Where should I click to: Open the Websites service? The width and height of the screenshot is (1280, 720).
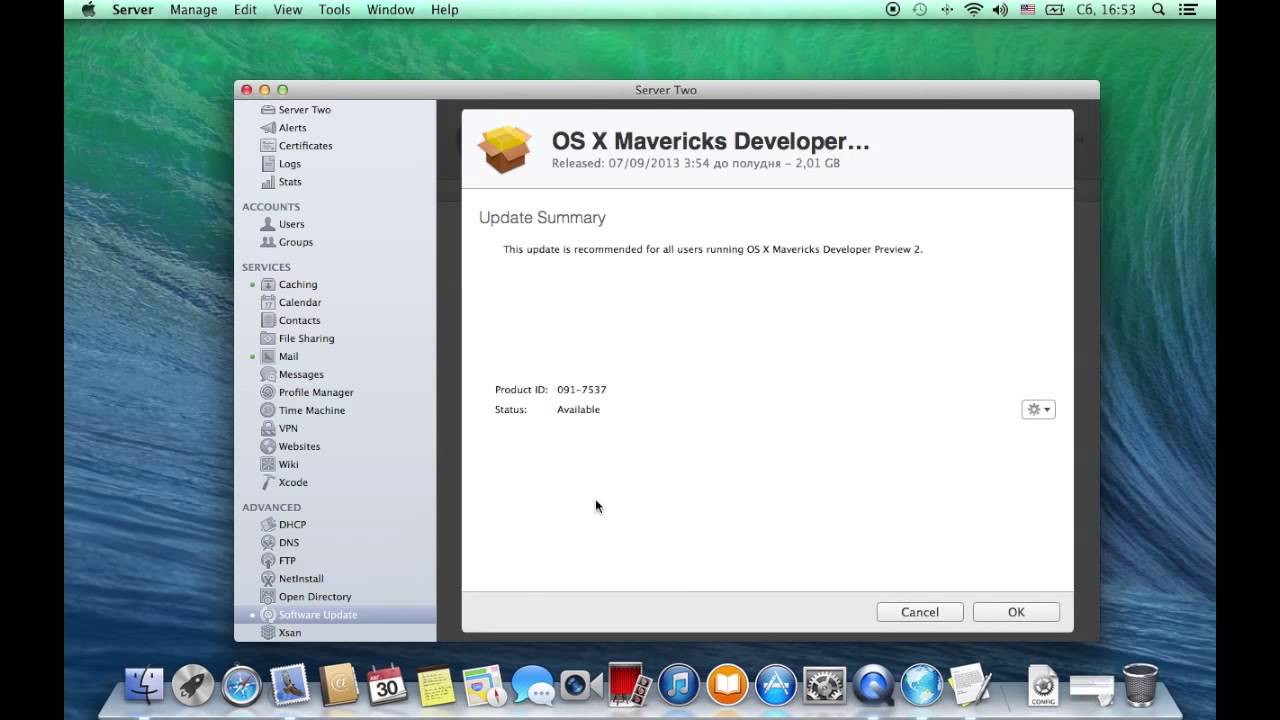pos(290,446)
